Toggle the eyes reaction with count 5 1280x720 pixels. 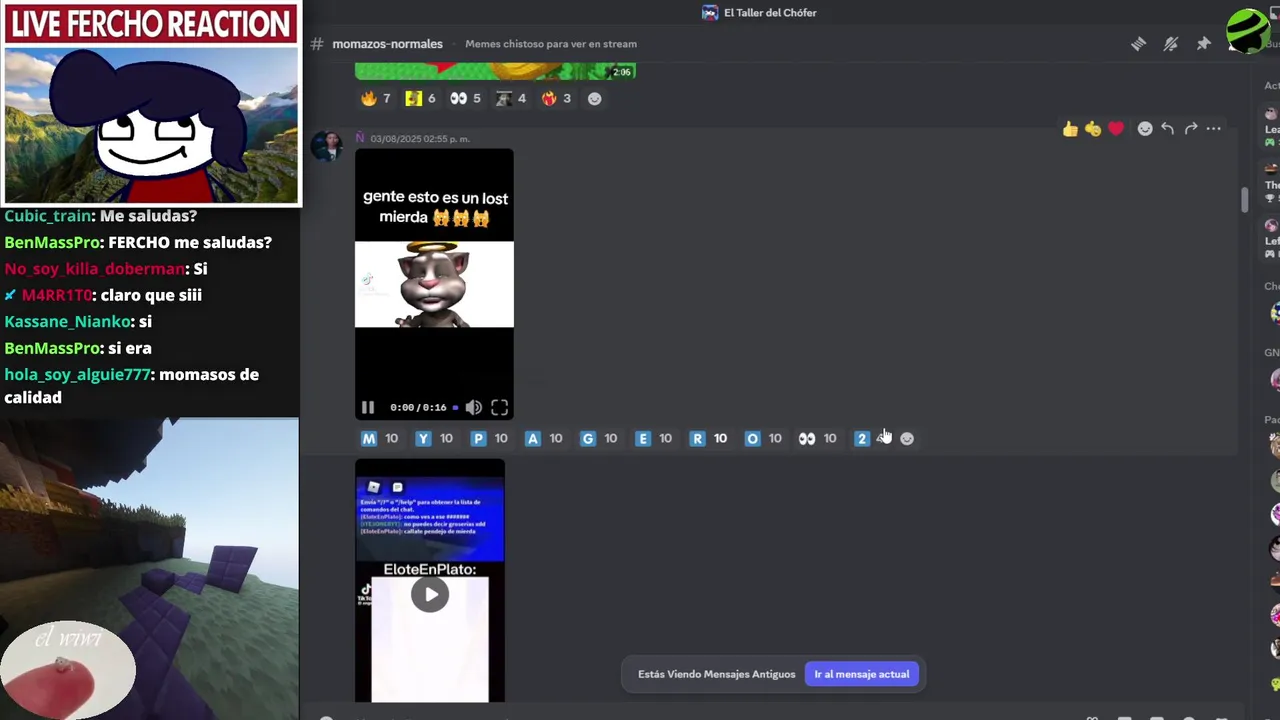tap(466, 98)
